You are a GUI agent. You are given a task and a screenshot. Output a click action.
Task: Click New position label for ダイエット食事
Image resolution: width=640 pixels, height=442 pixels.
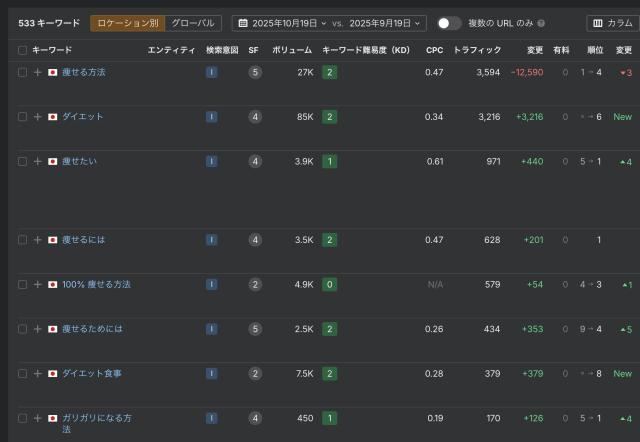(x=622, y=374)
